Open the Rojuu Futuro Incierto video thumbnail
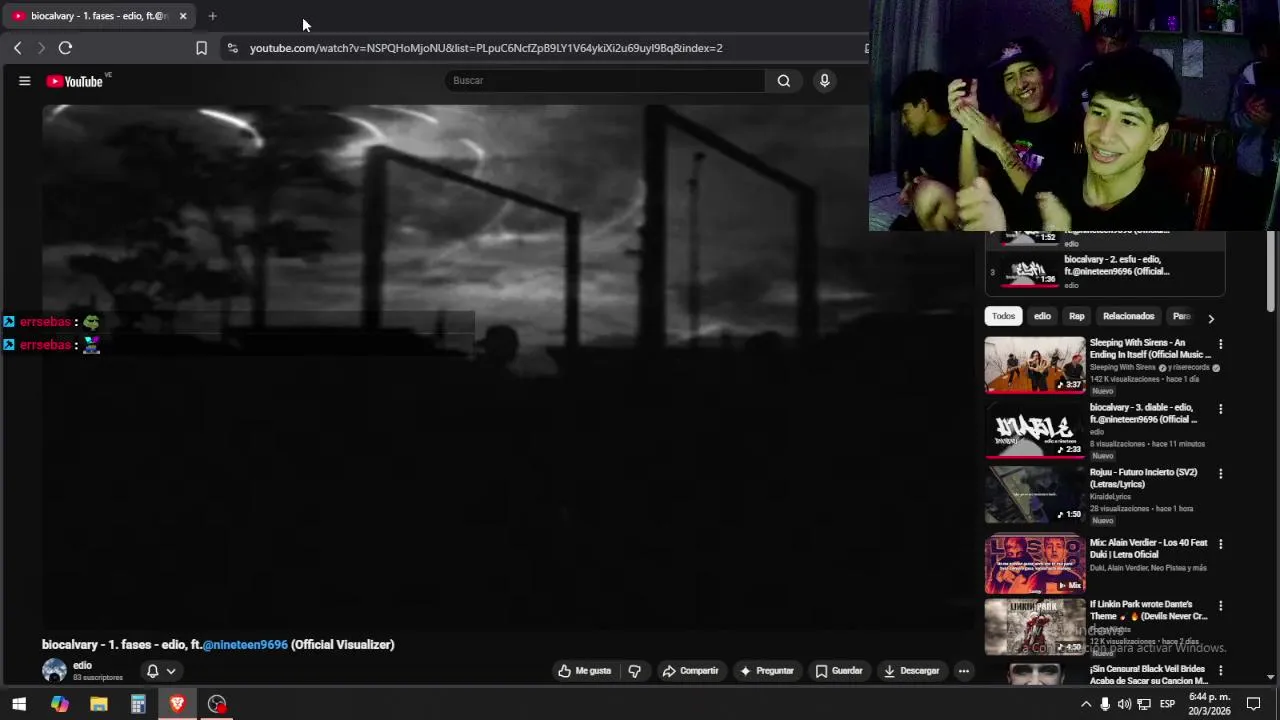This screenshot has height=720, width=1280. point(1035,495)
